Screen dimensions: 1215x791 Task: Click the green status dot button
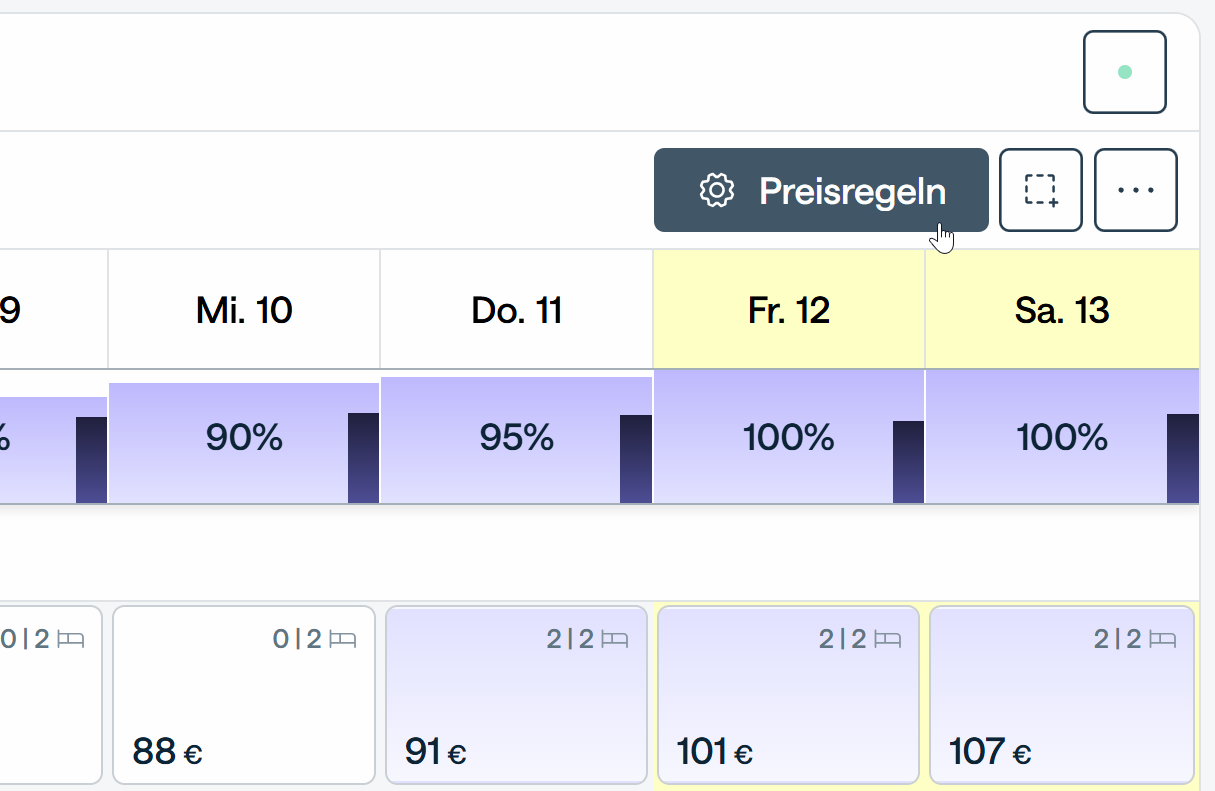point(1125,72)
